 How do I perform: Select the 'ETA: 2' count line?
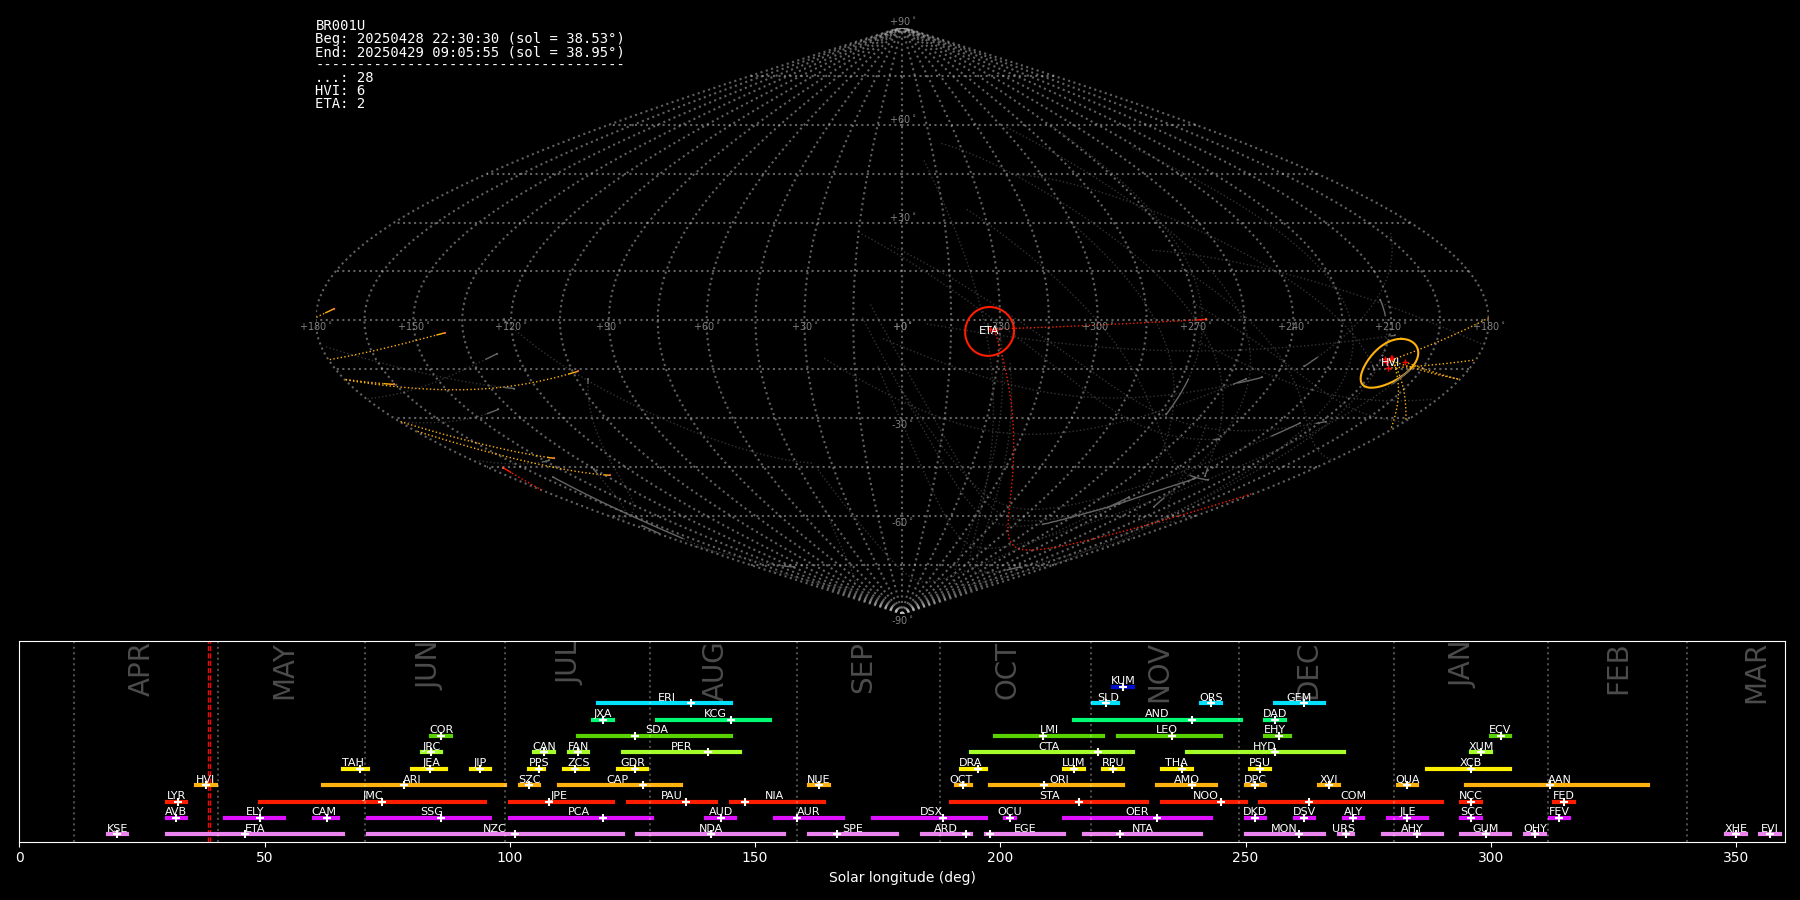(340, 104)
